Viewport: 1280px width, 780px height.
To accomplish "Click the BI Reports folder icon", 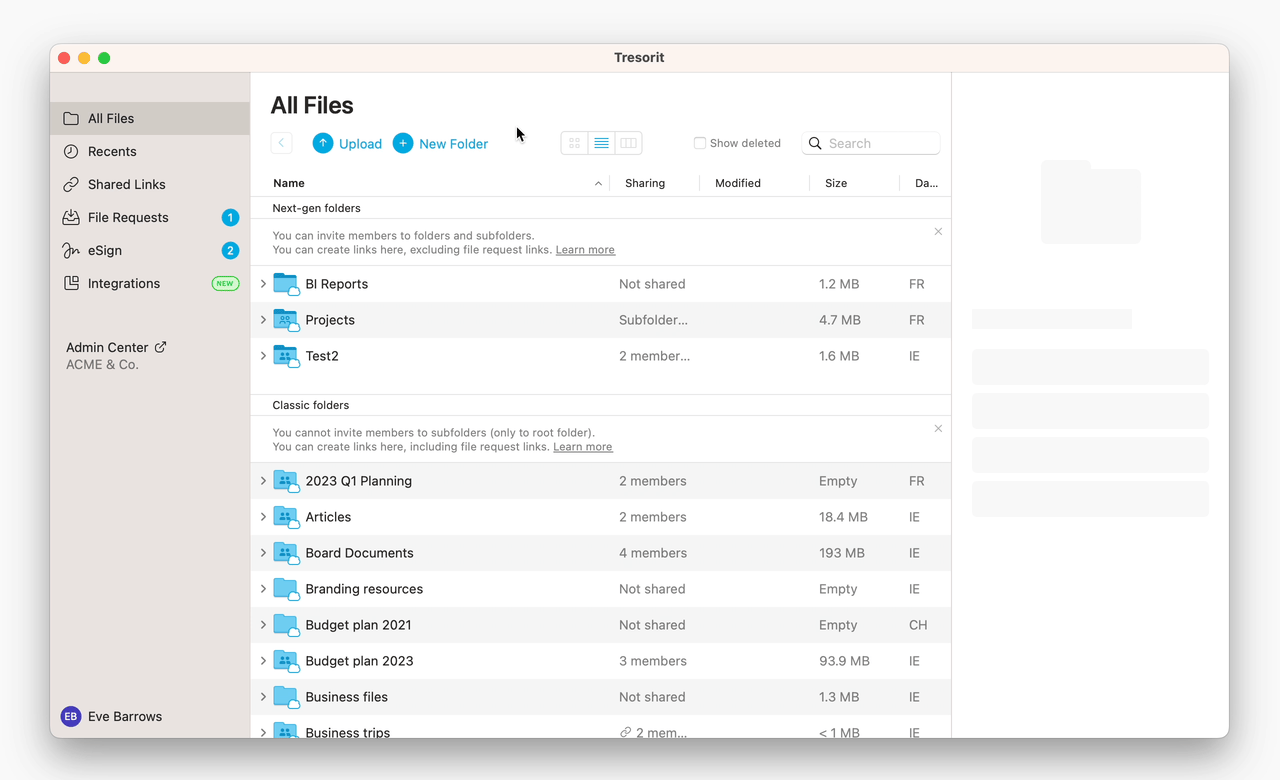I will click(x=286, y=284).
